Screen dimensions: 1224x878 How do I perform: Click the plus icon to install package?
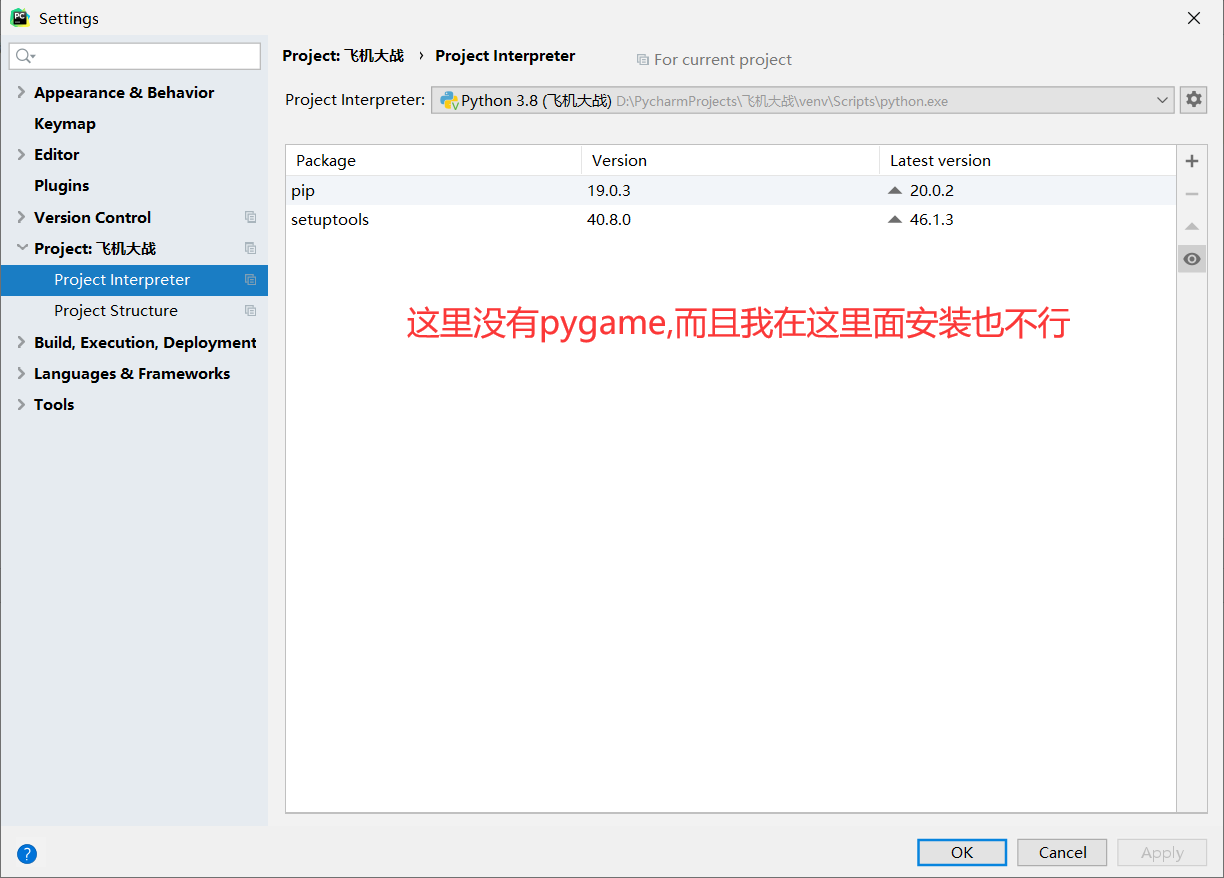coord(1191,161)
